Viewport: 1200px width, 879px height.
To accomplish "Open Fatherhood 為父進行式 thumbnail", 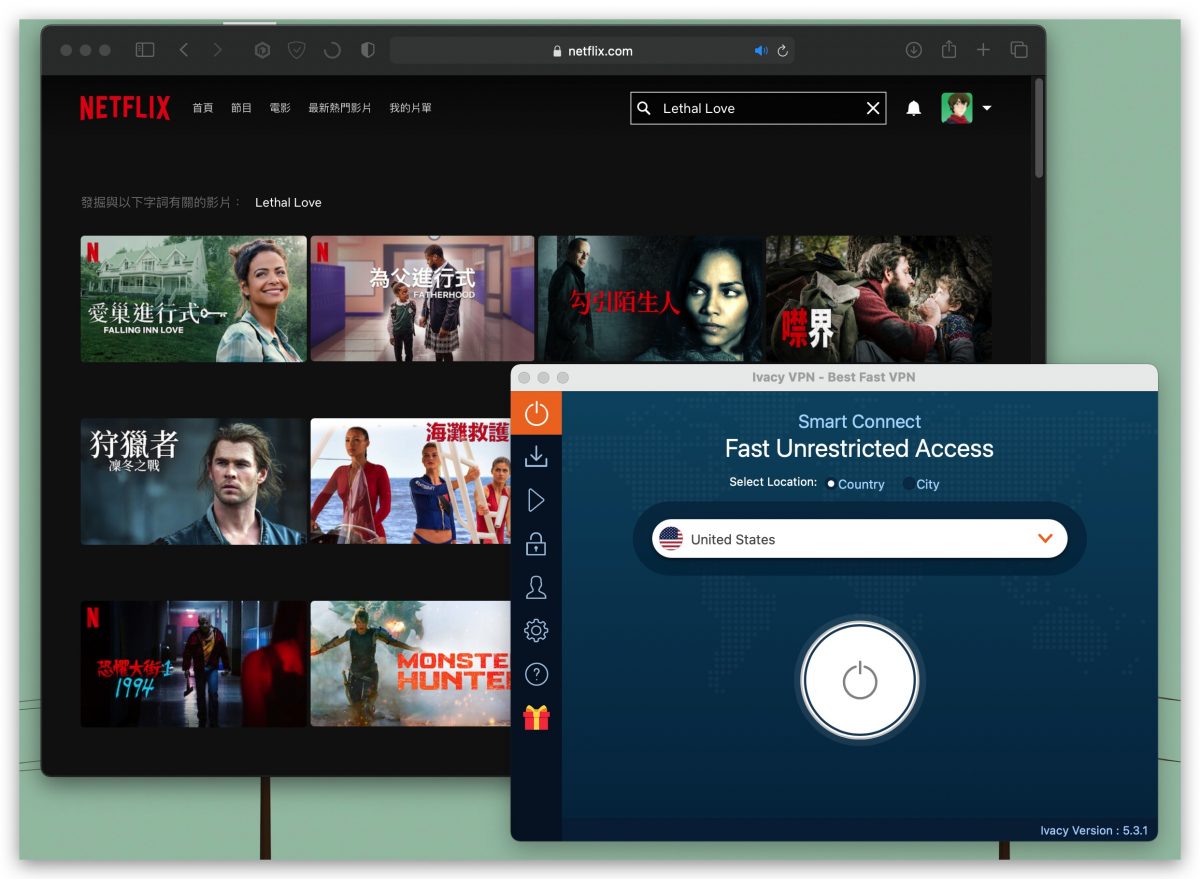I will [x=422, y=299].
